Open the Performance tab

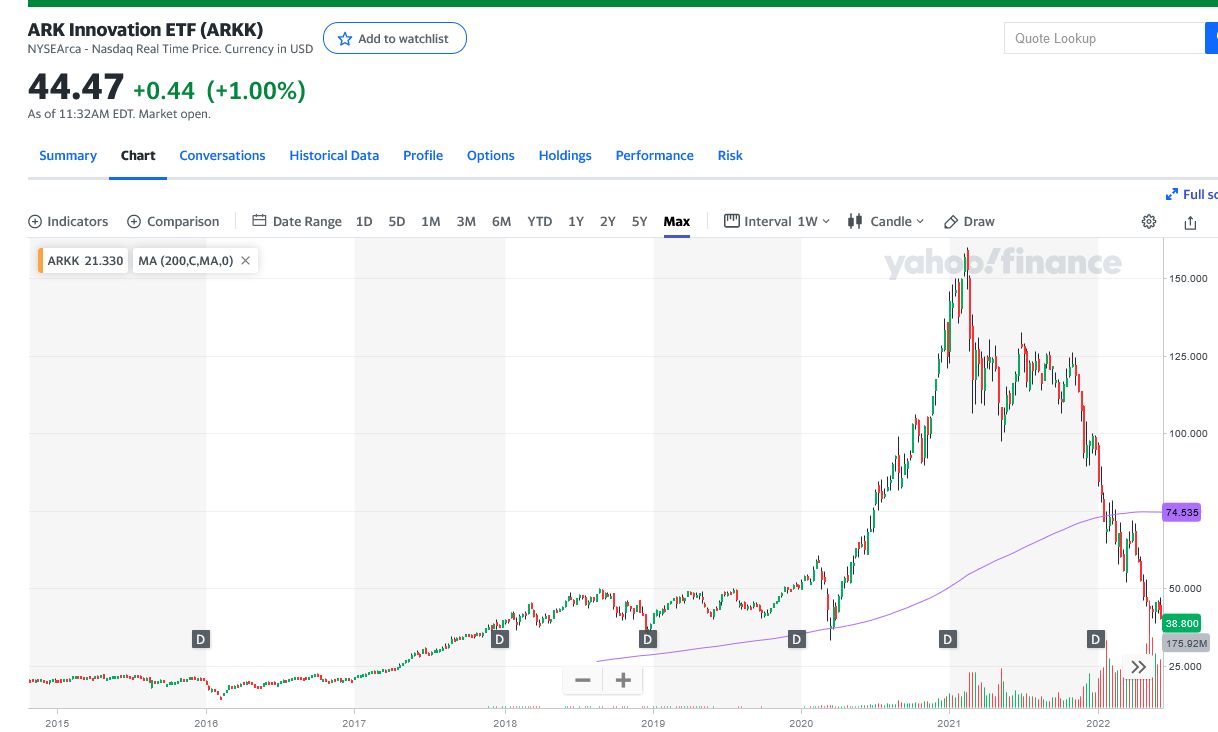pyautogui.click(x=654, y=156)
